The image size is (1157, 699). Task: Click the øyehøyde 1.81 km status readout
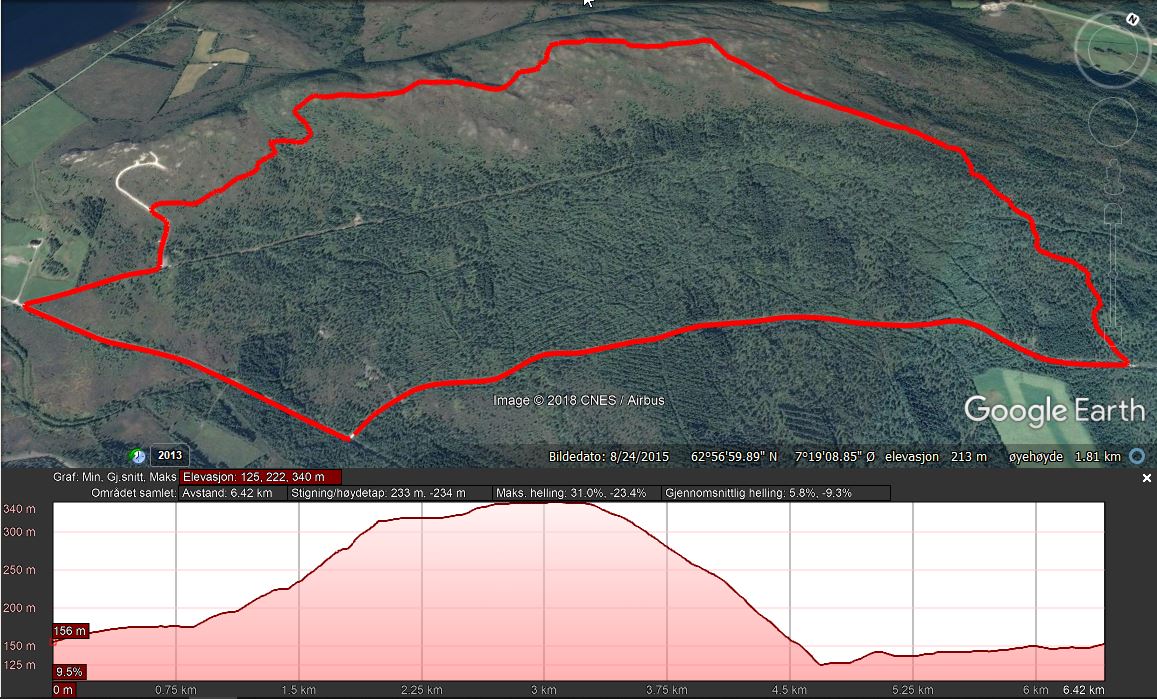pyautogui.click(x=1066, y=457)
